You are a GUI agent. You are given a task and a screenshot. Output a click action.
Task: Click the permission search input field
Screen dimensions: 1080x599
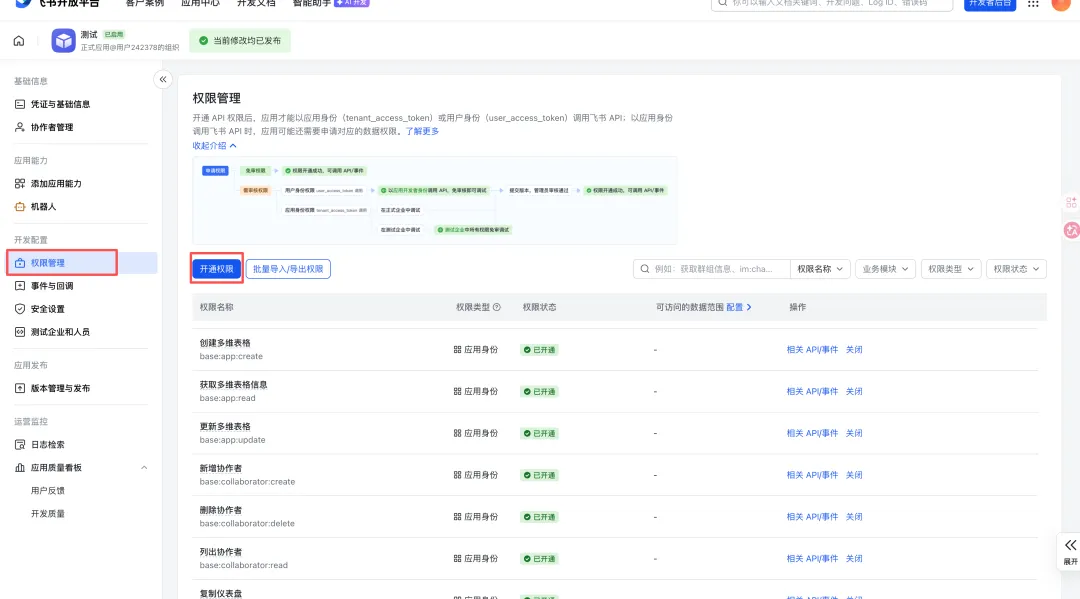[x=712, y=269]
